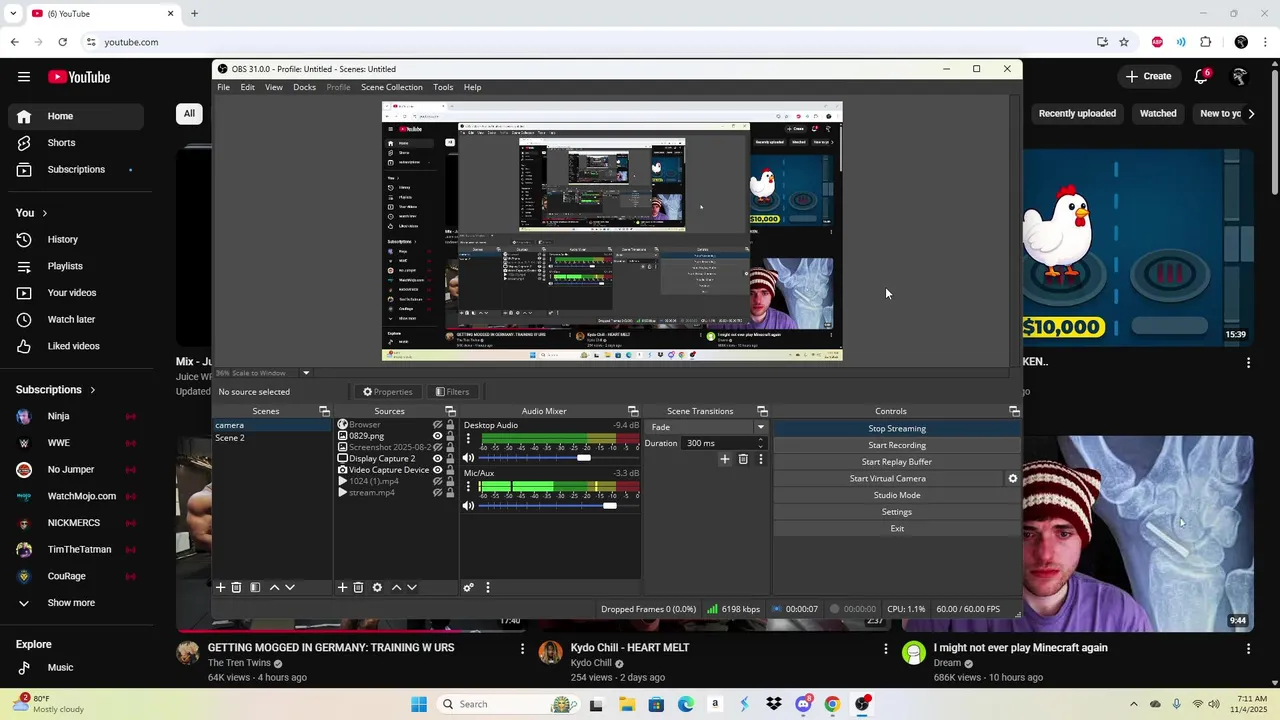Open Microsoft Edge from the taskbar
Screen dimensions: 1280x720
click(x=686, y=704)
